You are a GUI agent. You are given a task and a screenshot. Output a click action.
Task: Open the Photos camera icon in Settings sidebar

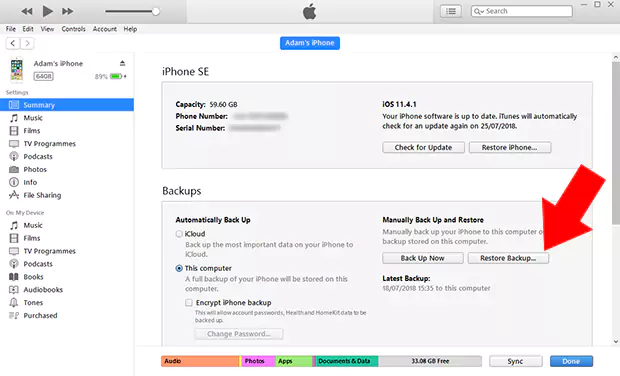point(14,169)
